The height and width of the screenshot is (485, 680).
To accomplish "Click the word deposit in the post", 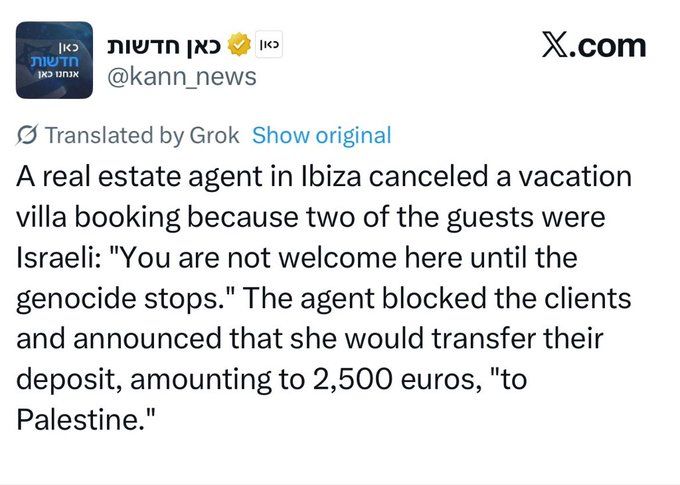I will (69, 380).
